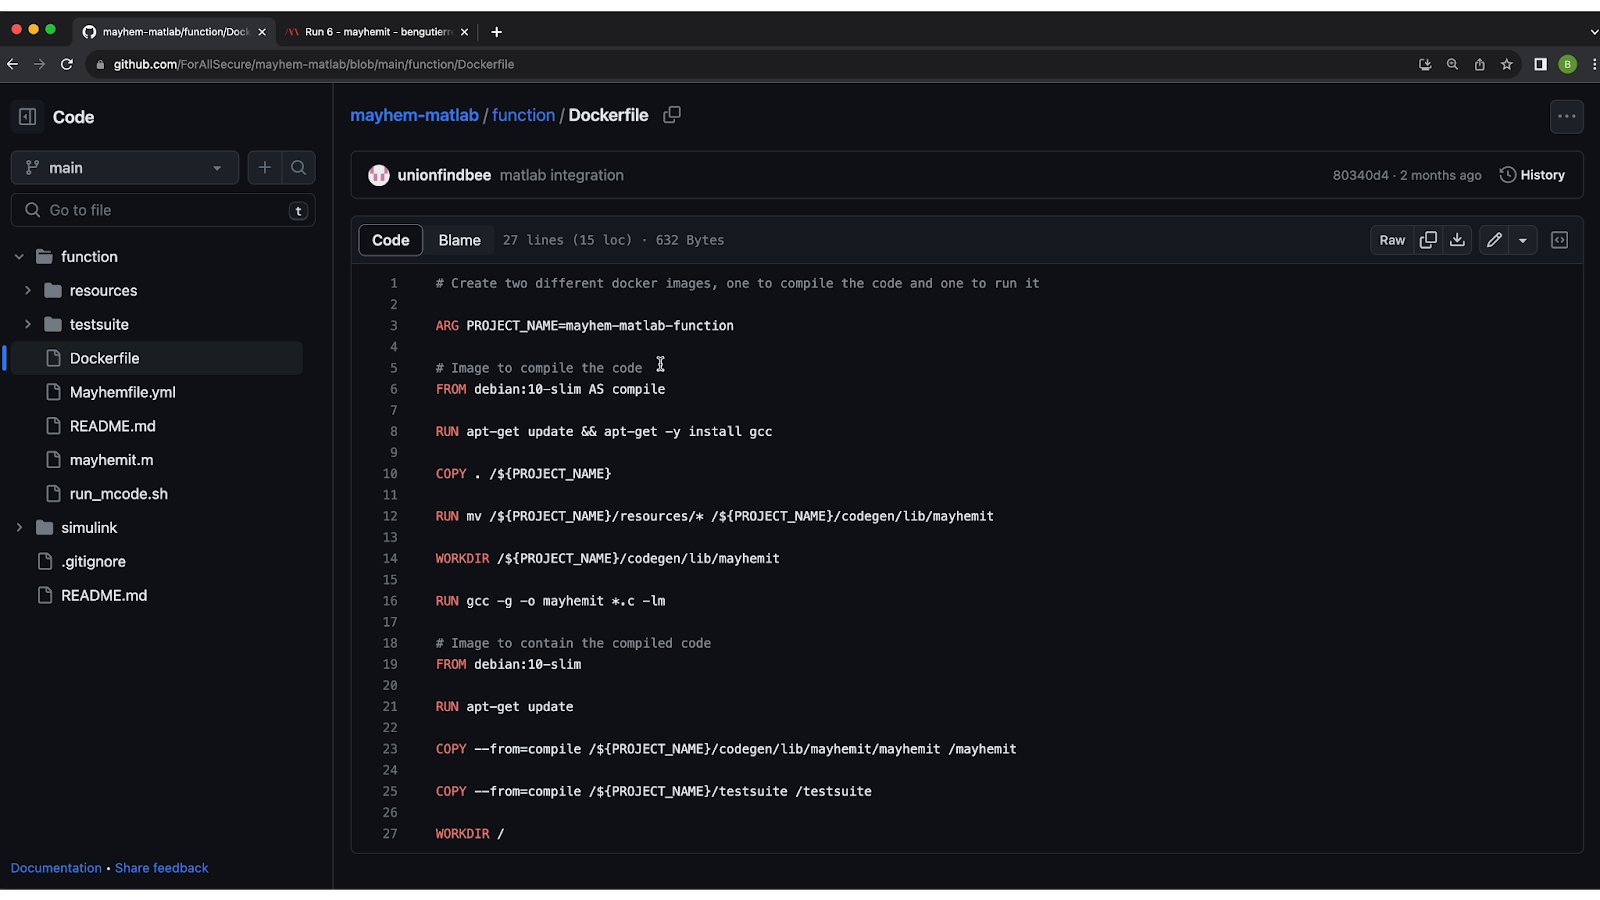Open commit 80340d4
Image resolution: width=1600 pixels, height=900 pixels.
coord(1360,175)
